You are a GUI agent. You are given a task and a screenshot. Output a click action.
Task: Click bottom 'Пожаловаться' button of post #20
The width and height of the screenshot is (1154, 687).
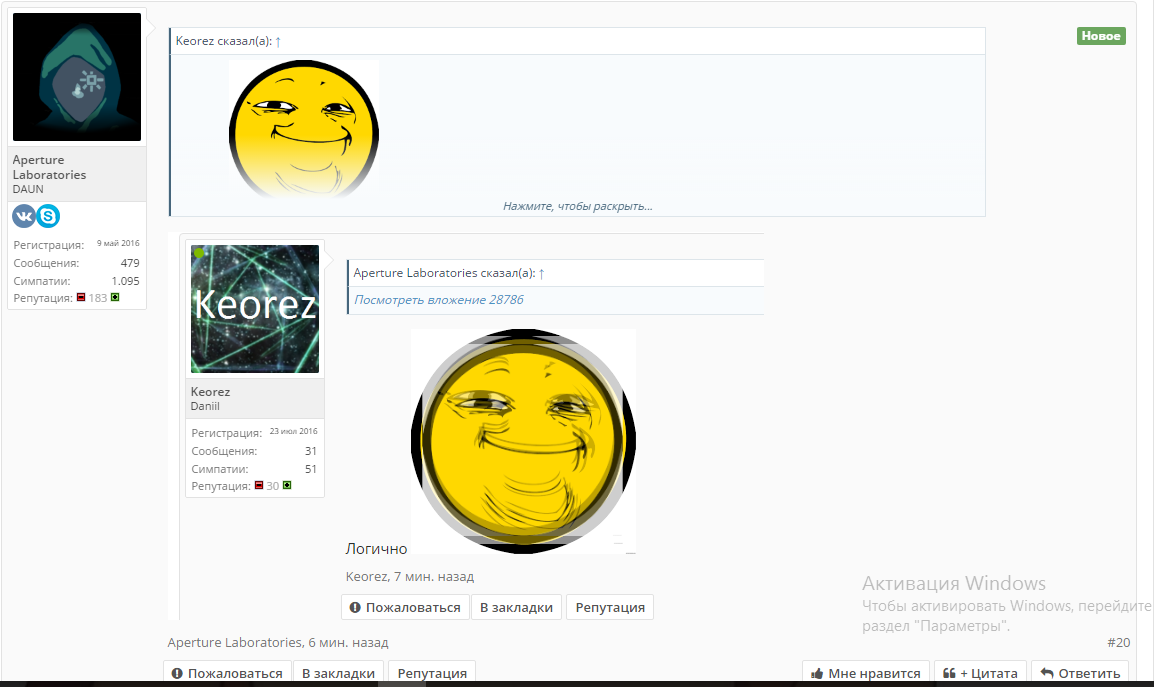coord(227,673)
